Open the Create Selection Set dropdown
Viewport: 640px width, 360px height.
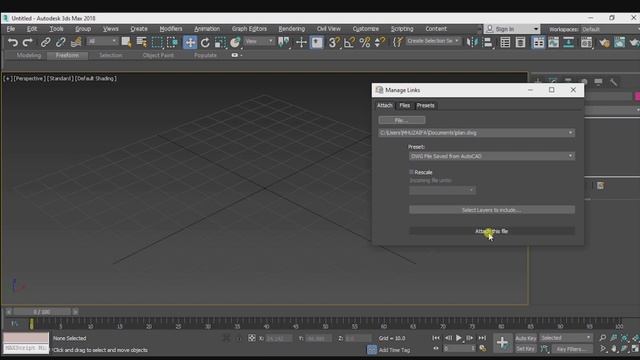(x=433, y=41)
